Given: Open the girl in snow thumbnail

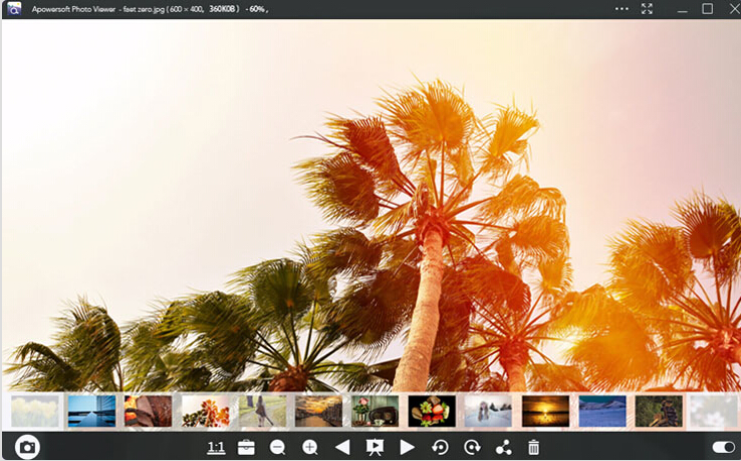Looking at the screenshot, I should tap(488, 411).
